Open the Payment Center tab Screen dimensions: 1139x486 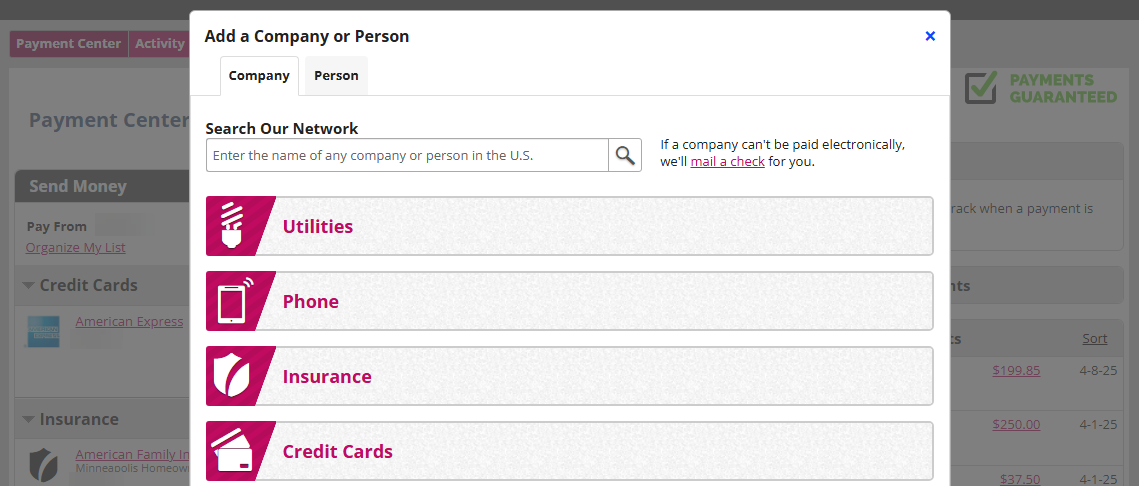68,44
